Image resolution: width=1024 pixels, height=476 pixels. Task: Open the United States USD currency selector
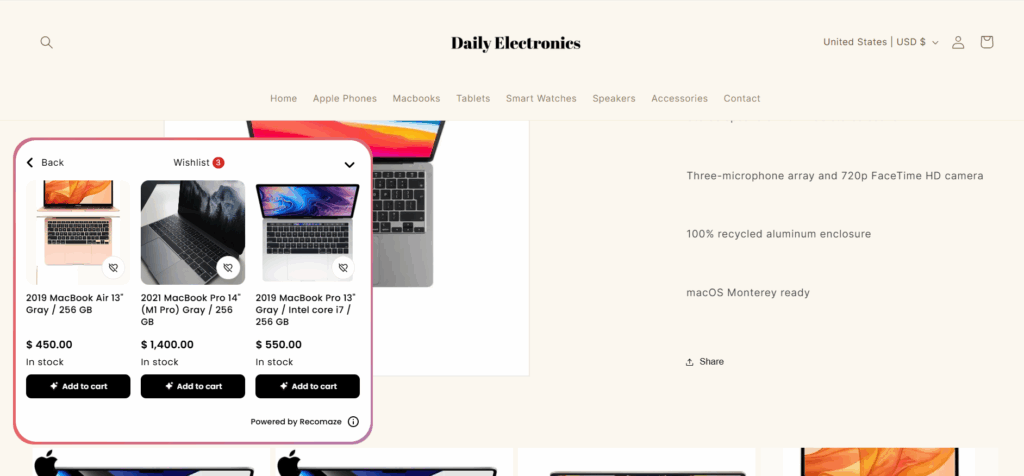(x=880, y=42)
